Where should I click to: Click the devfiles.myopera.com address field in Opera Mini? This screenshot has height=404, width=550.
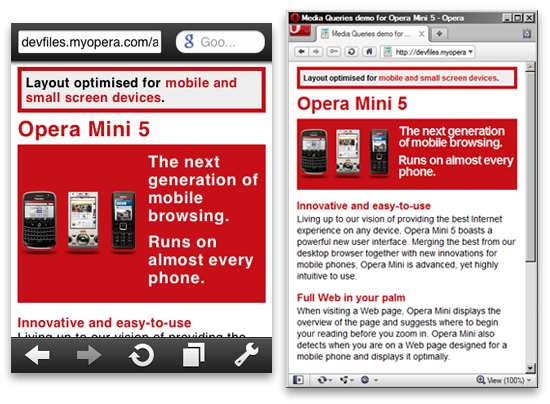tap(90, 42)
